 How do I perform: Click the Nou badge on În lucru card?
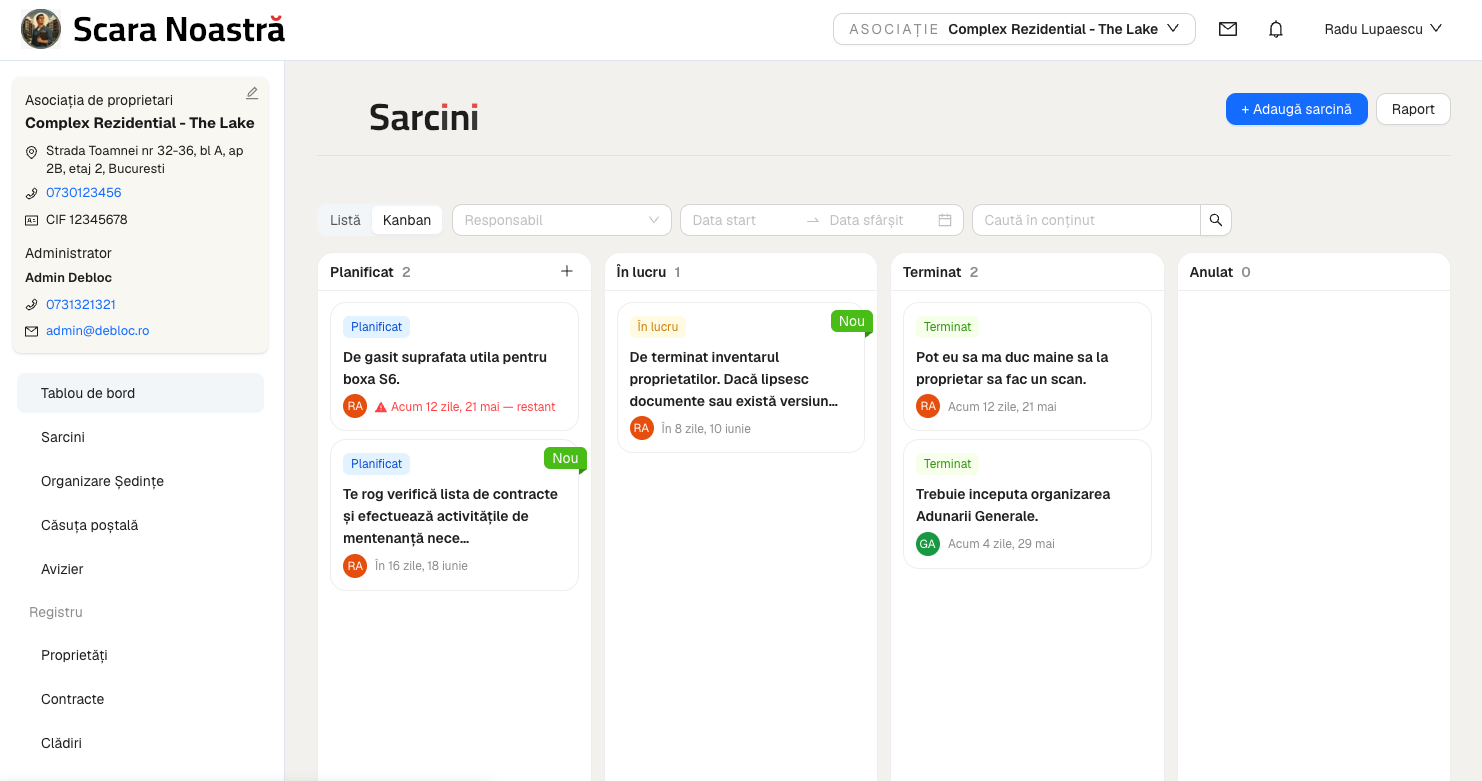coord(852,321)
